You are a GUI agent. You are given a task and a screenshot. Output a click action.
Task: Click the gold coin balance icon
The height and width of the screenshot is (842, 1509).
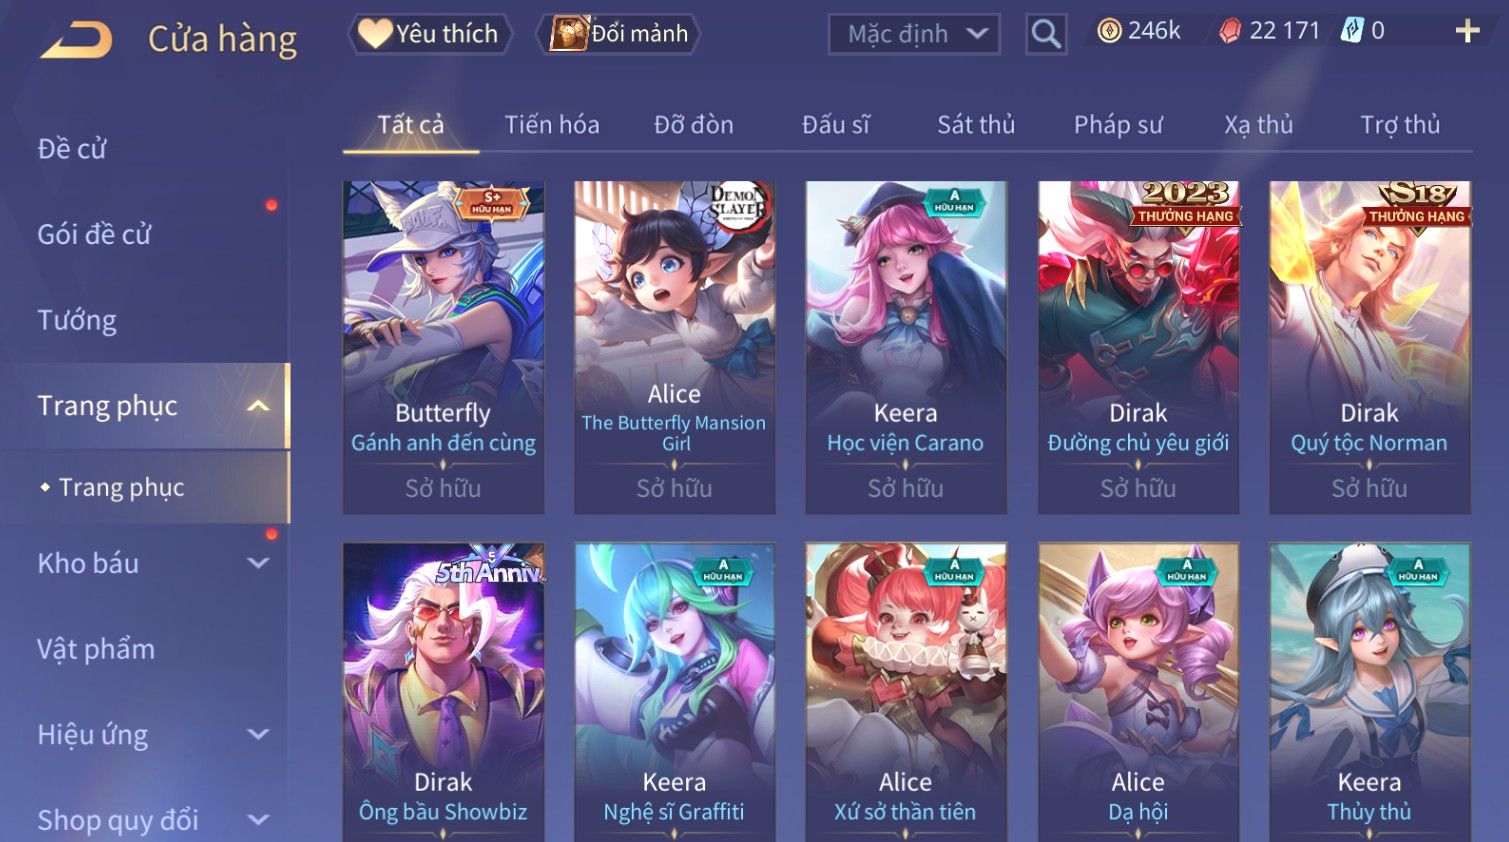point(1109,32)
